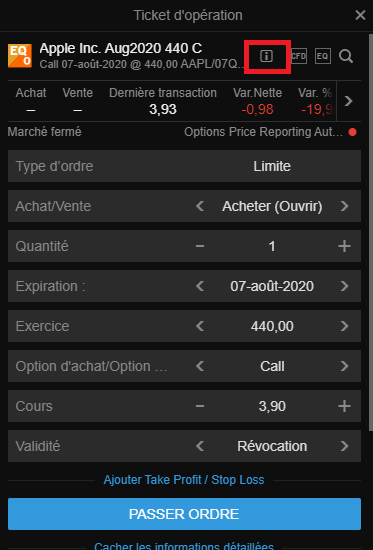Click the EQ stock instrument icon
373x550 pixels.
click(322, 56)
